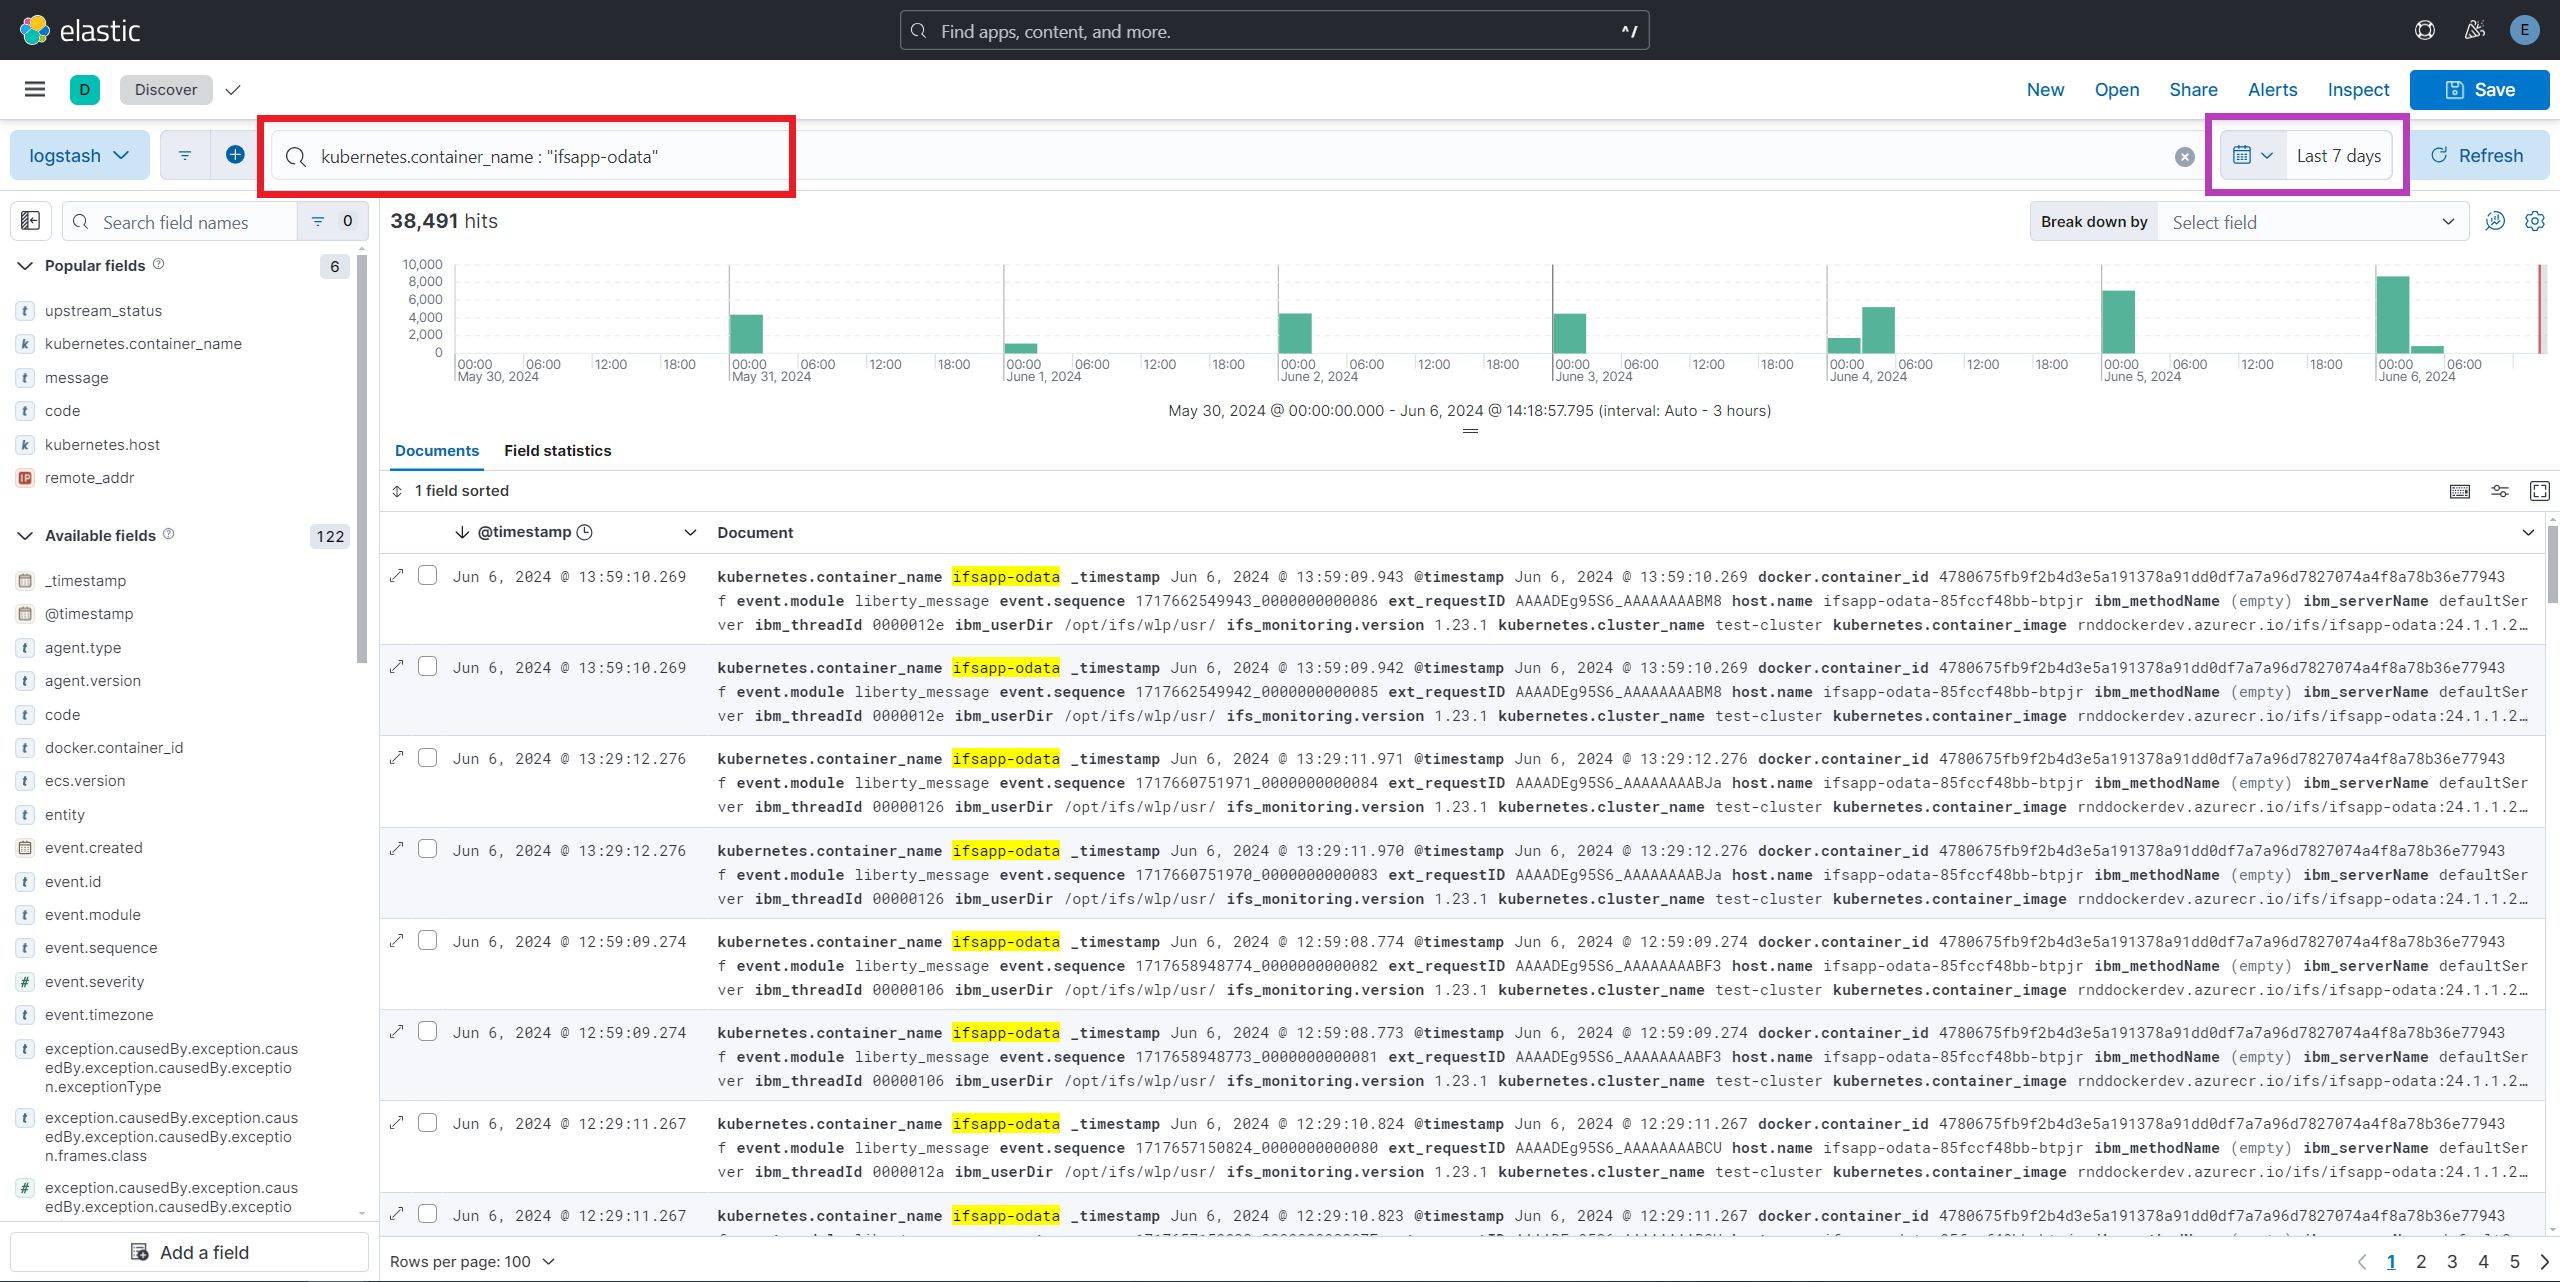Collapse the Popular fields section
Viewport: 2560px width, 1282px height.
24,265
